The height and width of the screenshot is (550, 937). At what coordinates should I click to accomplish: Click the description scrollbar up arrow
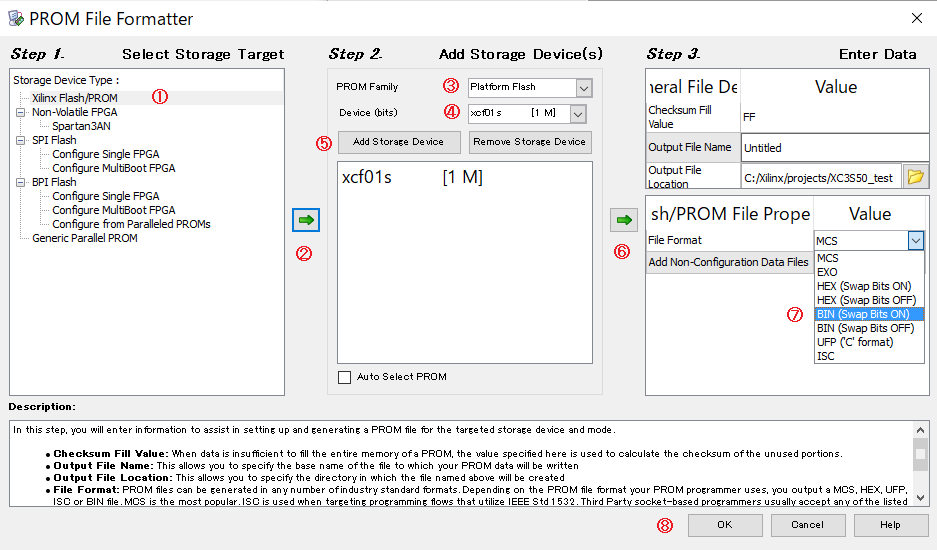click(920, 430)
